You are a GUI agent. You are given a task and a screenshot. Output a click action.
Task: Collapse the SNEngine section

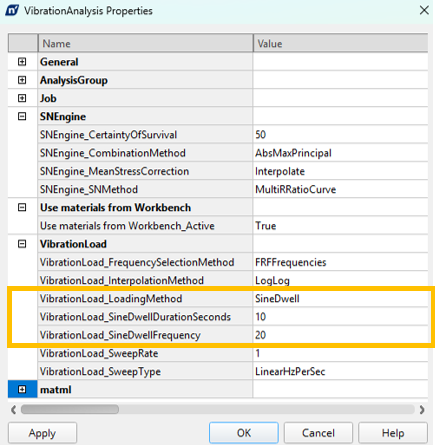[x=22, y=116]
